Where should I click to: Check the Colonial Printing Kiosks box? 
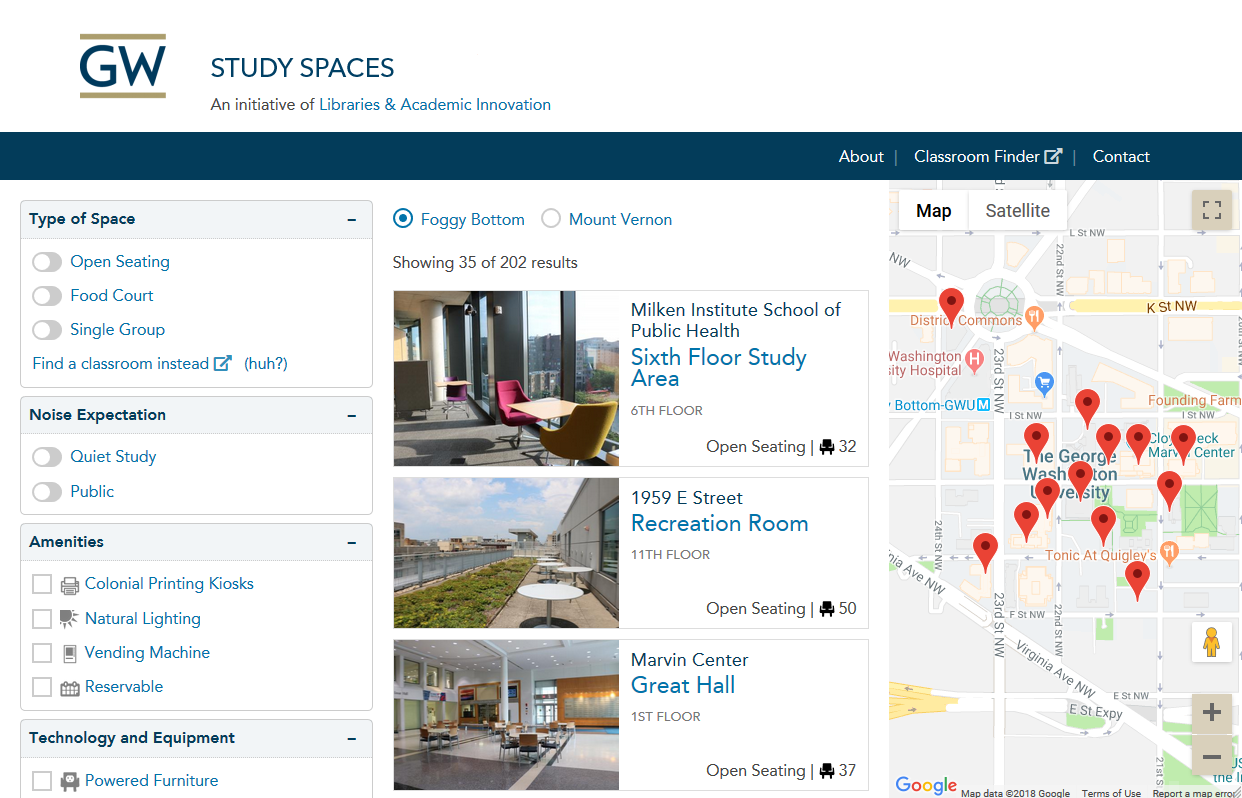[x=42, y=584]
